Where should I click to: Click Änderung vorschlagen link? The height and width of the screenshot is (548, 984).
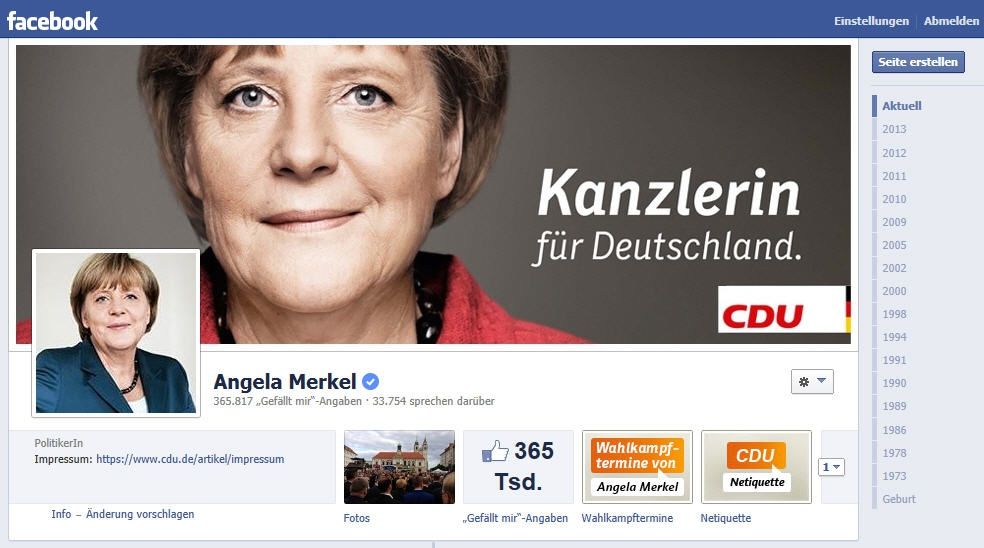click(x=140, y=514)
